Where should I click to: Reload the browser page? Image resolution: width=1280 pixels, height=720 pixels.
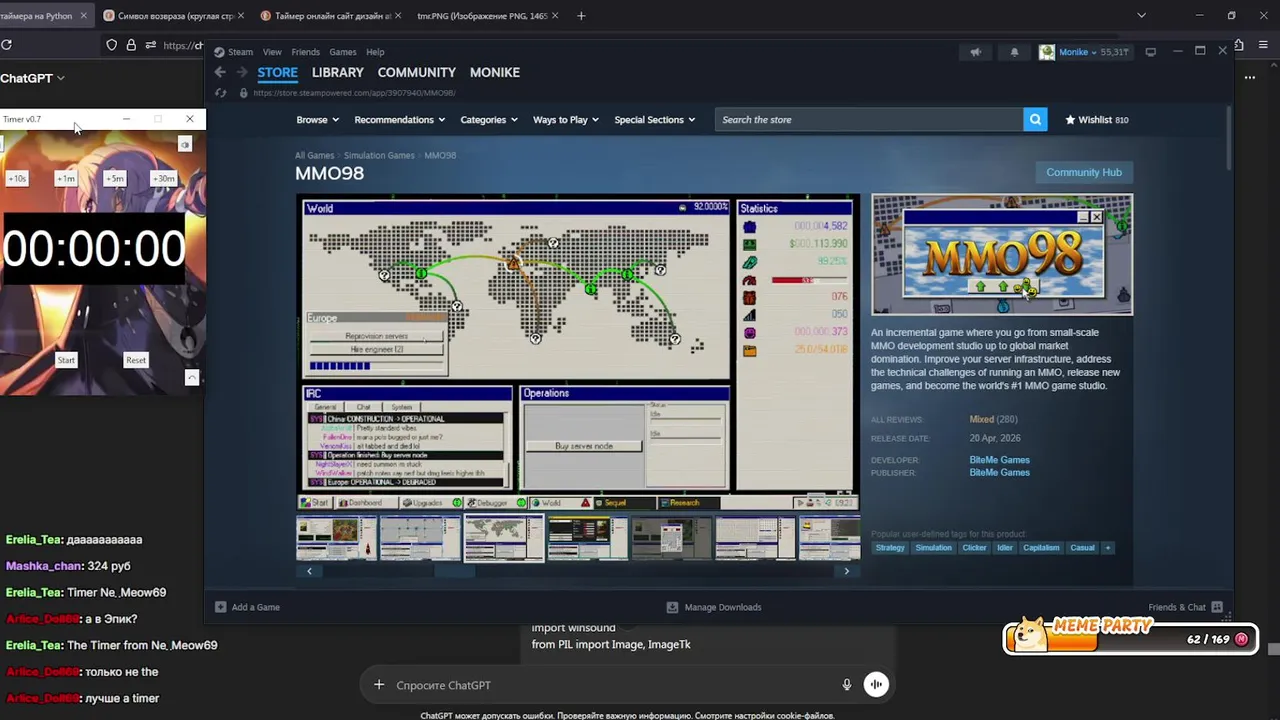pyautogui.click(x=7, y=45)
